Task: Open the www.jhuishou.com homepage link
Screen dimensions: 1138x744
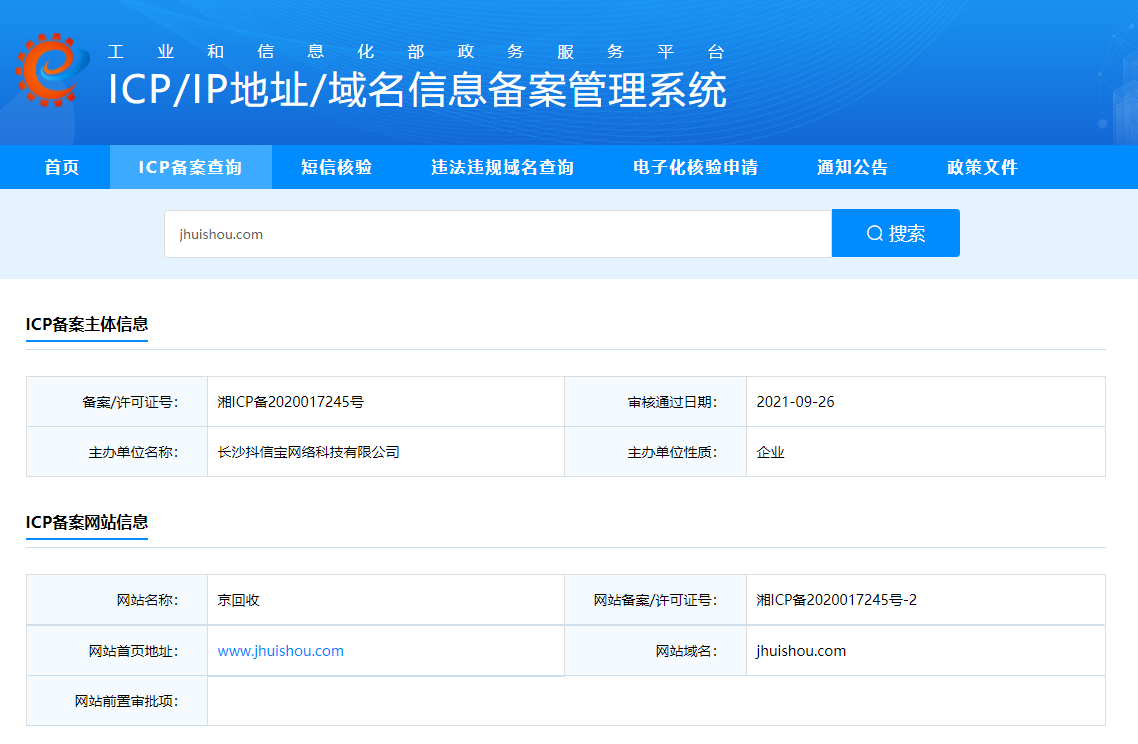Action: click(x=281, y=651)
